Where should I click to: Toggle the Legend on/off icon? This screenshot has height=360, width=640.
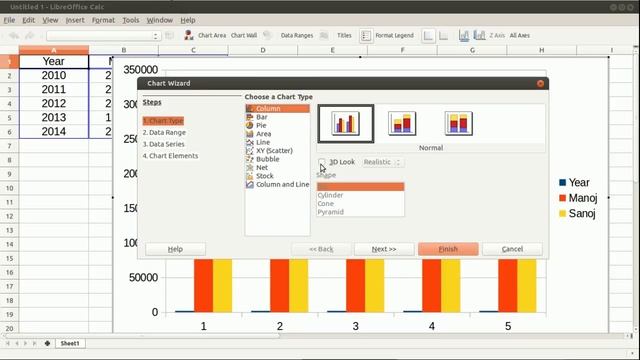click(x=366, y=36)
